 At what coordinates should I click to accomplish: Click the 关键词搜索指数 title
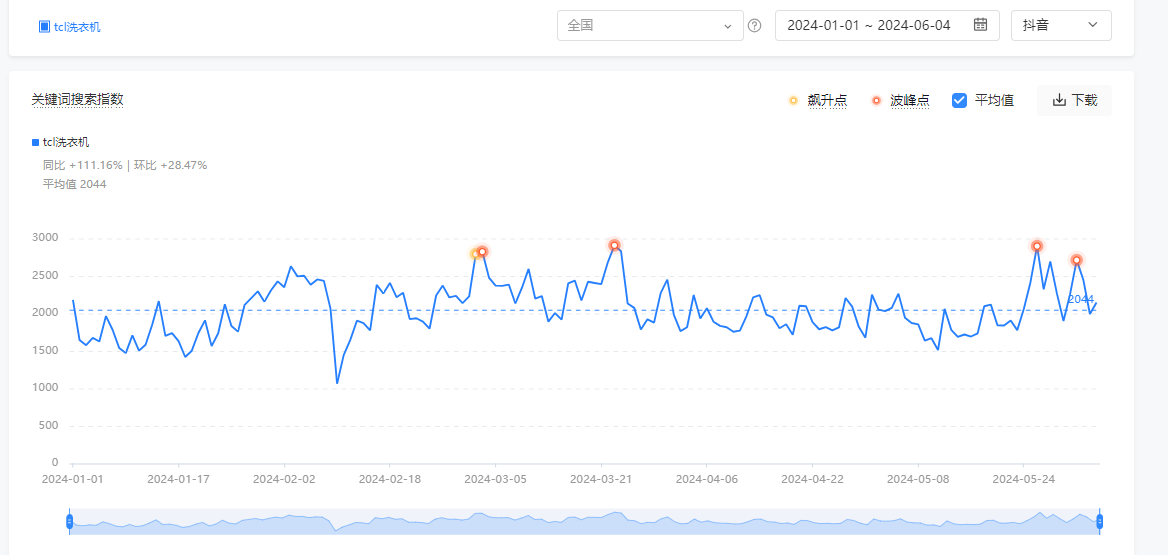click(x=77, y=99)
